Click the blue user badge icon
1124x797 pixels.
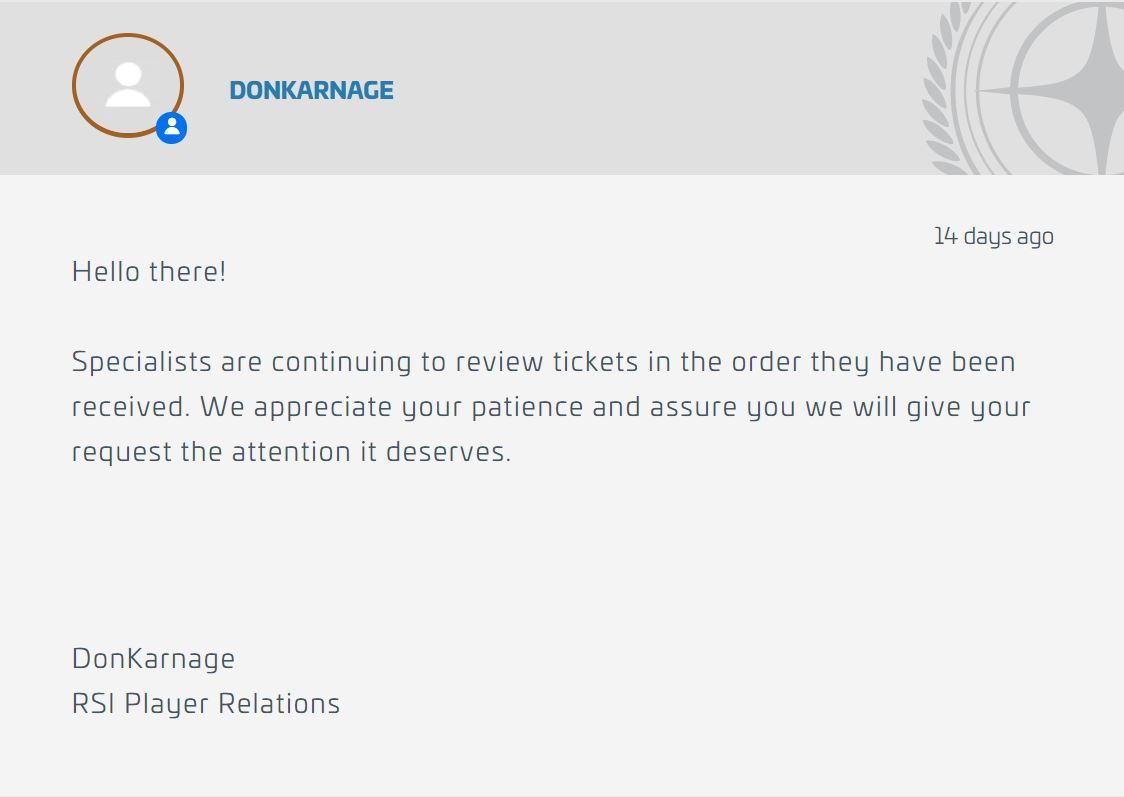point(171,128)
